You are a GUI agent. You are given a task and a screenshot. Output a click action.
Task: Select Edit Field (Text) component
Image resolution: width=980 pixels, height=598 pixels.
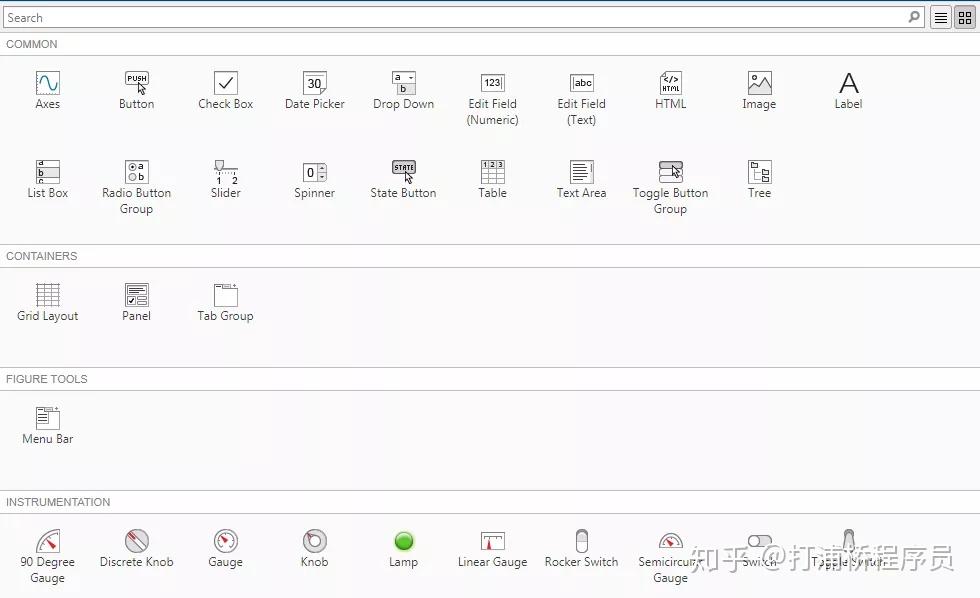pyautogui.click(x=581, y=99)
